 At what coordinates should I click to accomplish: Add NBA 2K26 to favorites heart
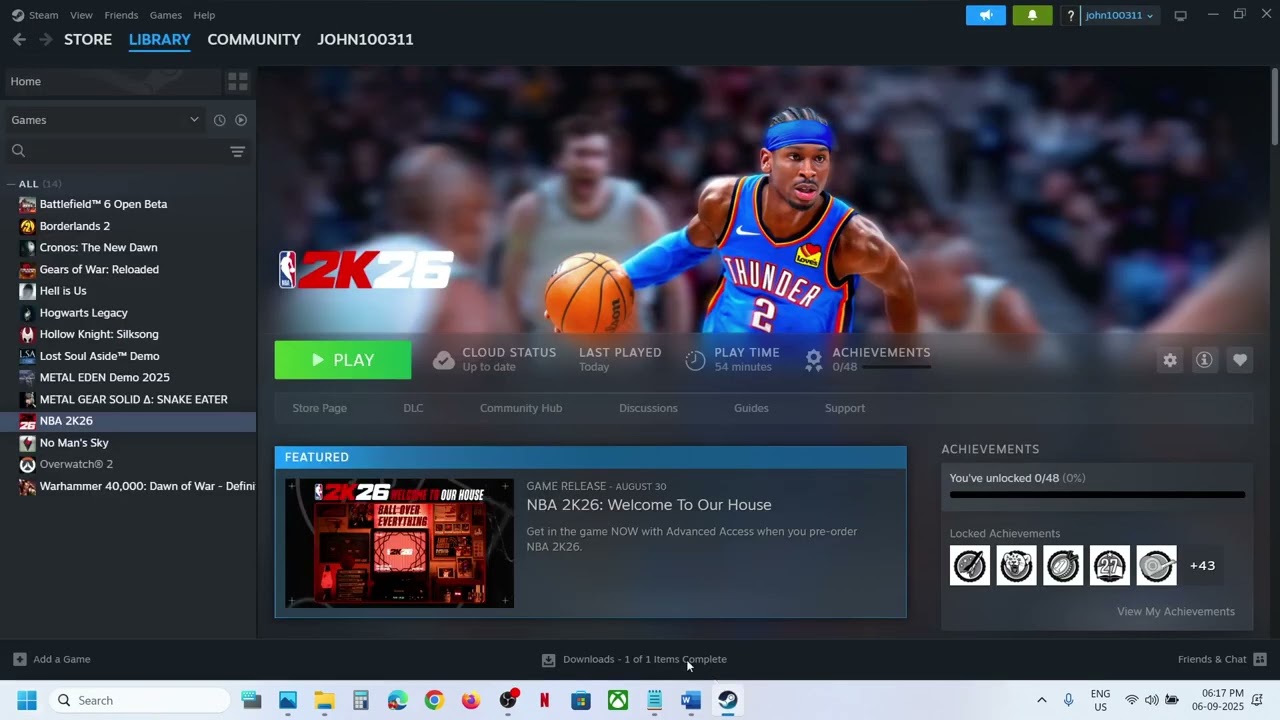point(1240,360)
